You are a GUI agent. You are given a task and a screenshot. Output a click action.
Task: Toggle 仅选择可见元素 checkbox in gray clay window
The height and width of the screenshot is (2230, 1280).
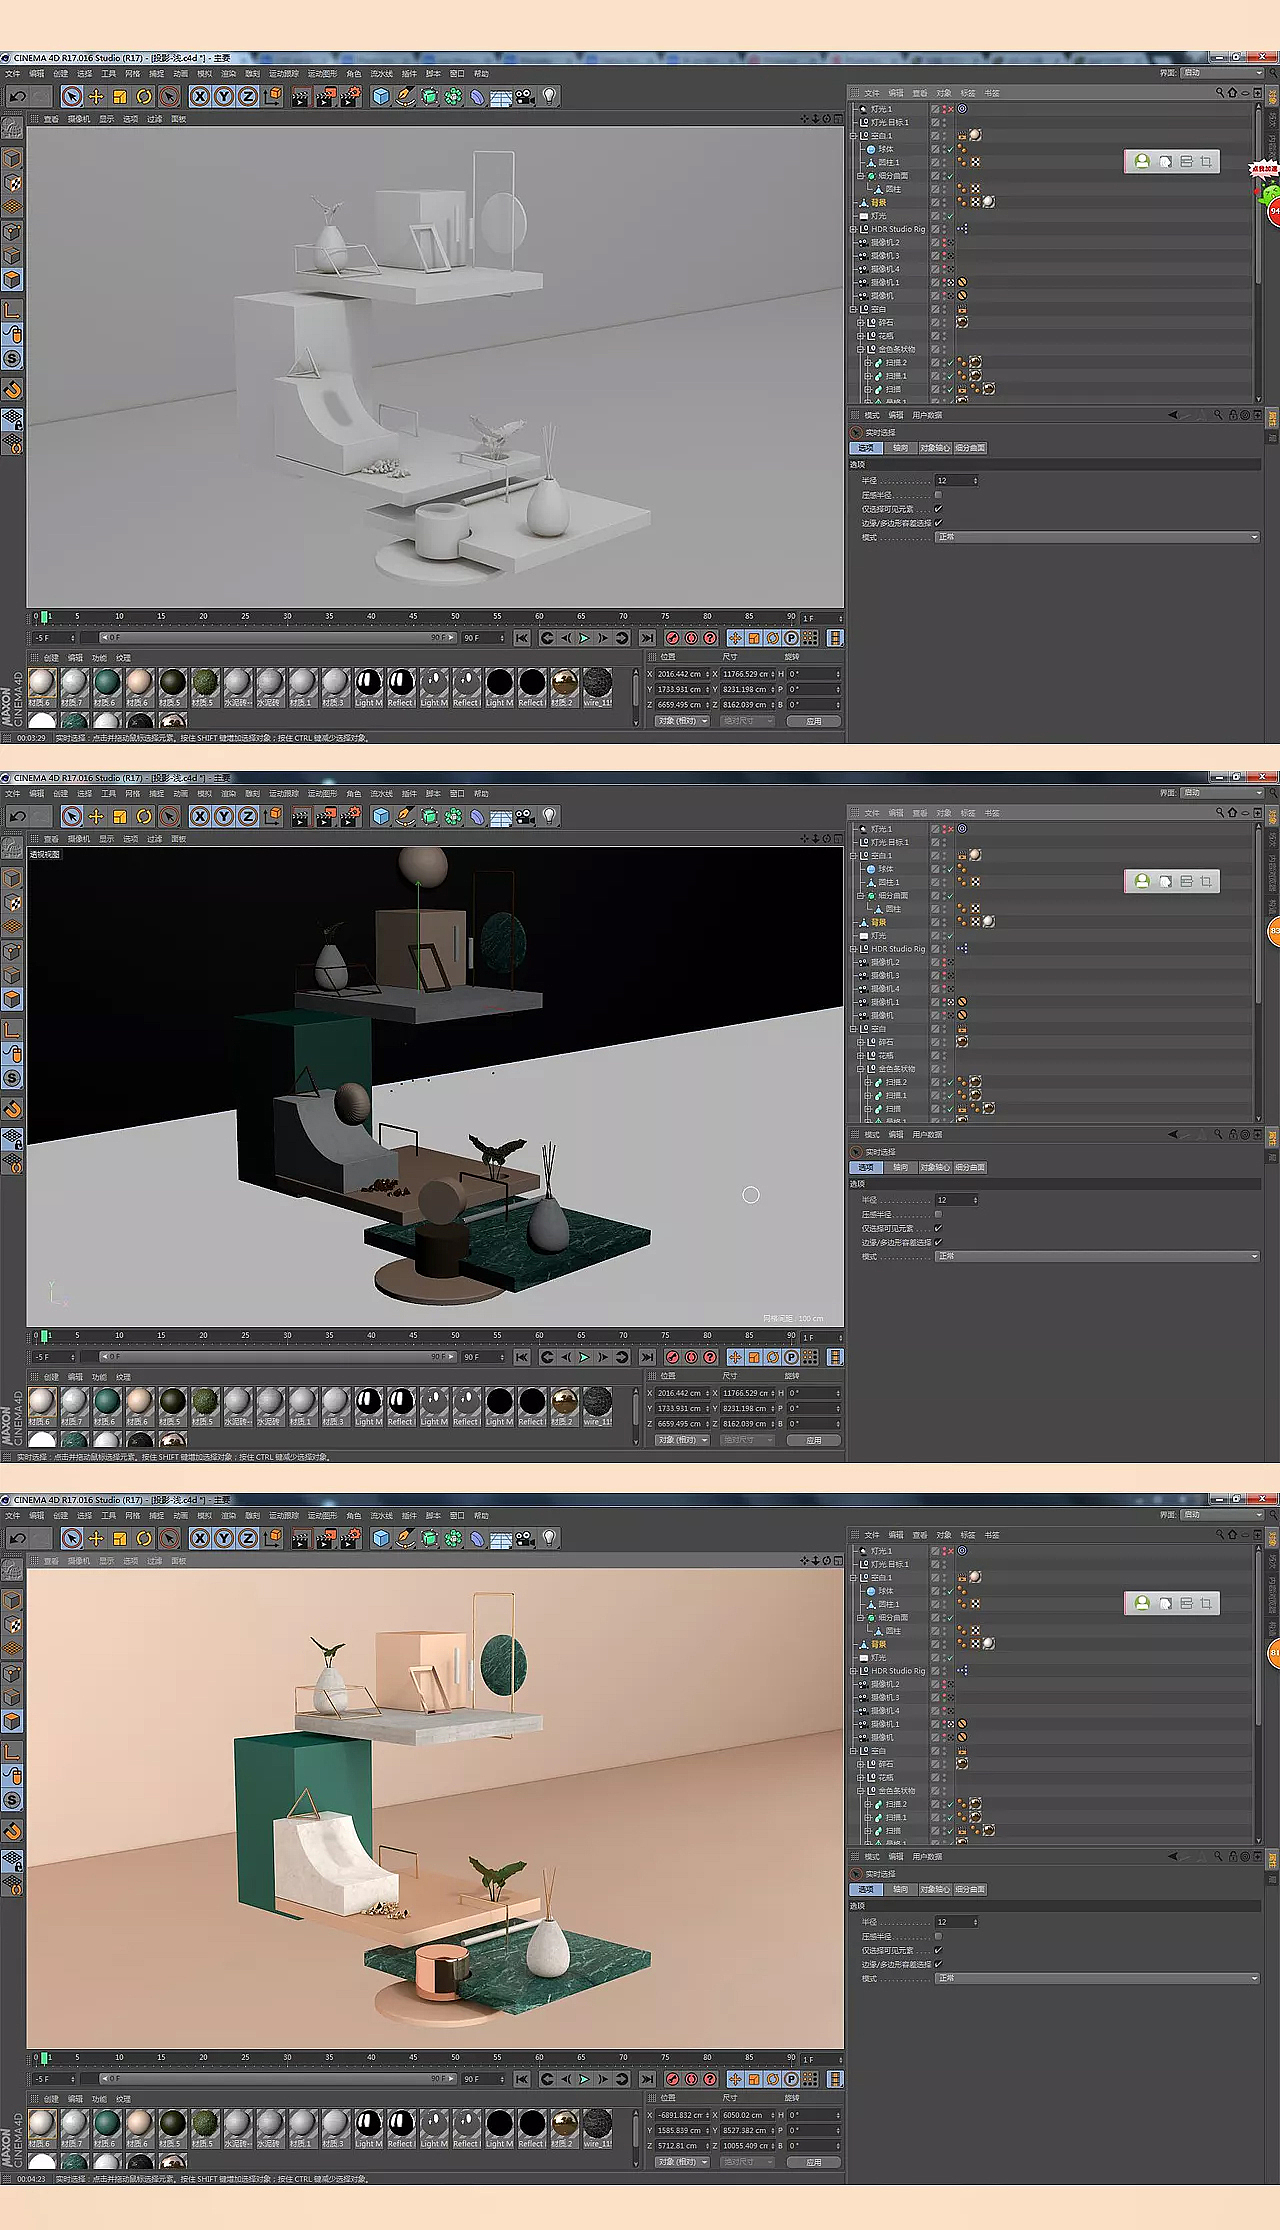[938, 509]
